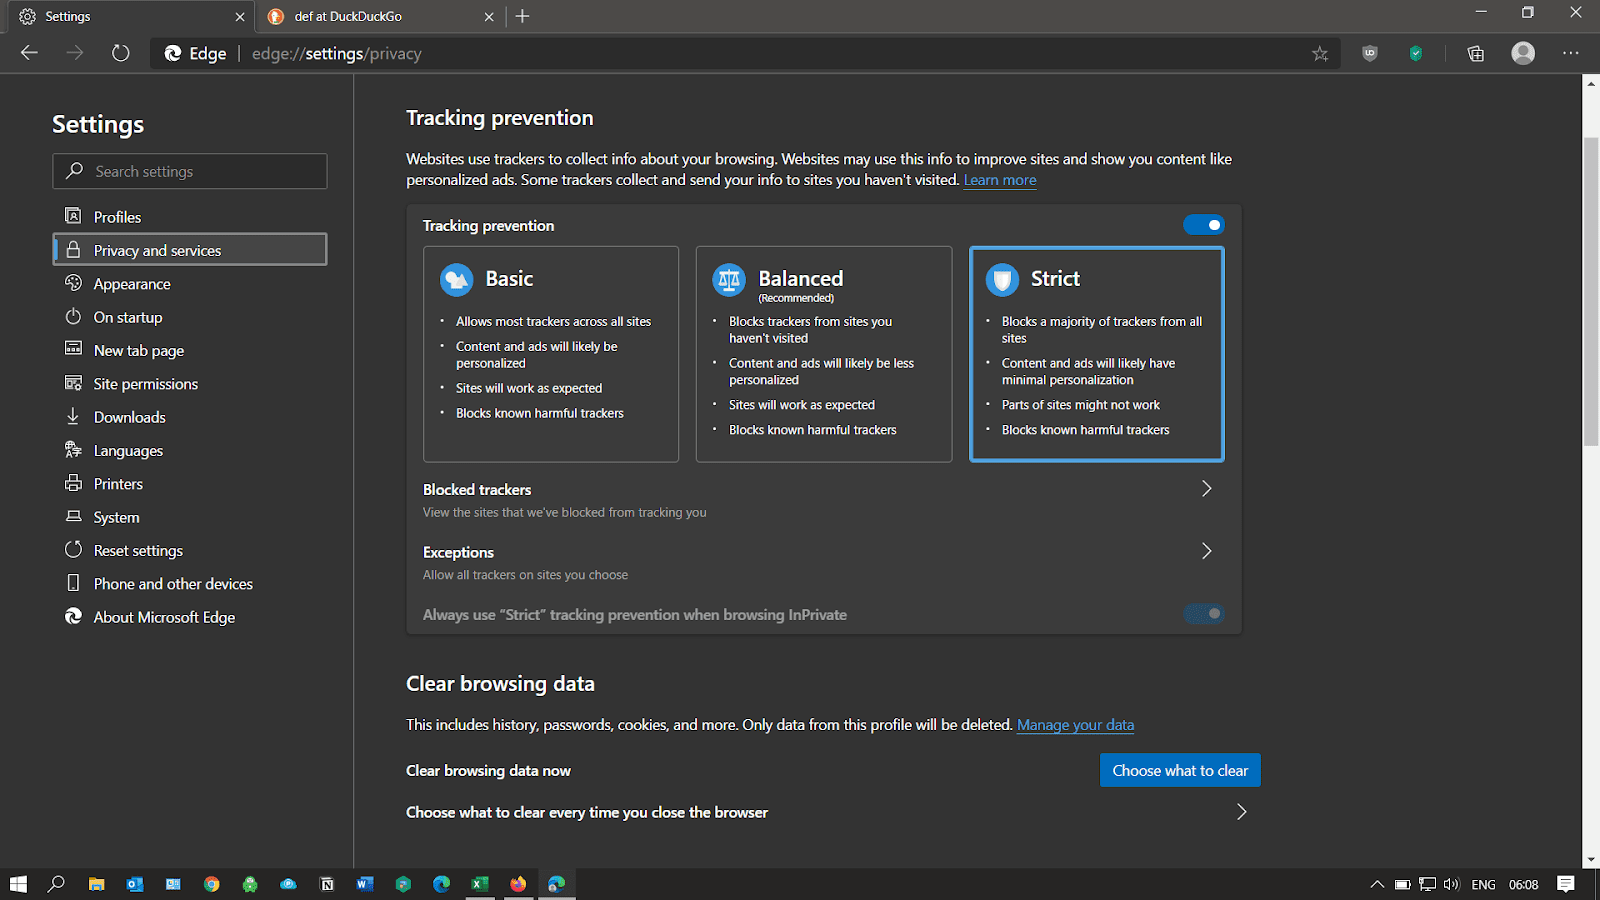The width and height of the screenshot is (1600, 900).
Task: Select the Balanced tracking prevention option
Action: [823, 355]
